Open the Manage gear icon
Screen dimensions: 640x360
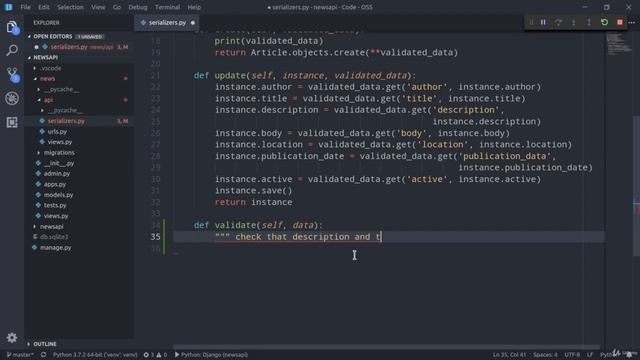coord(12,338)
